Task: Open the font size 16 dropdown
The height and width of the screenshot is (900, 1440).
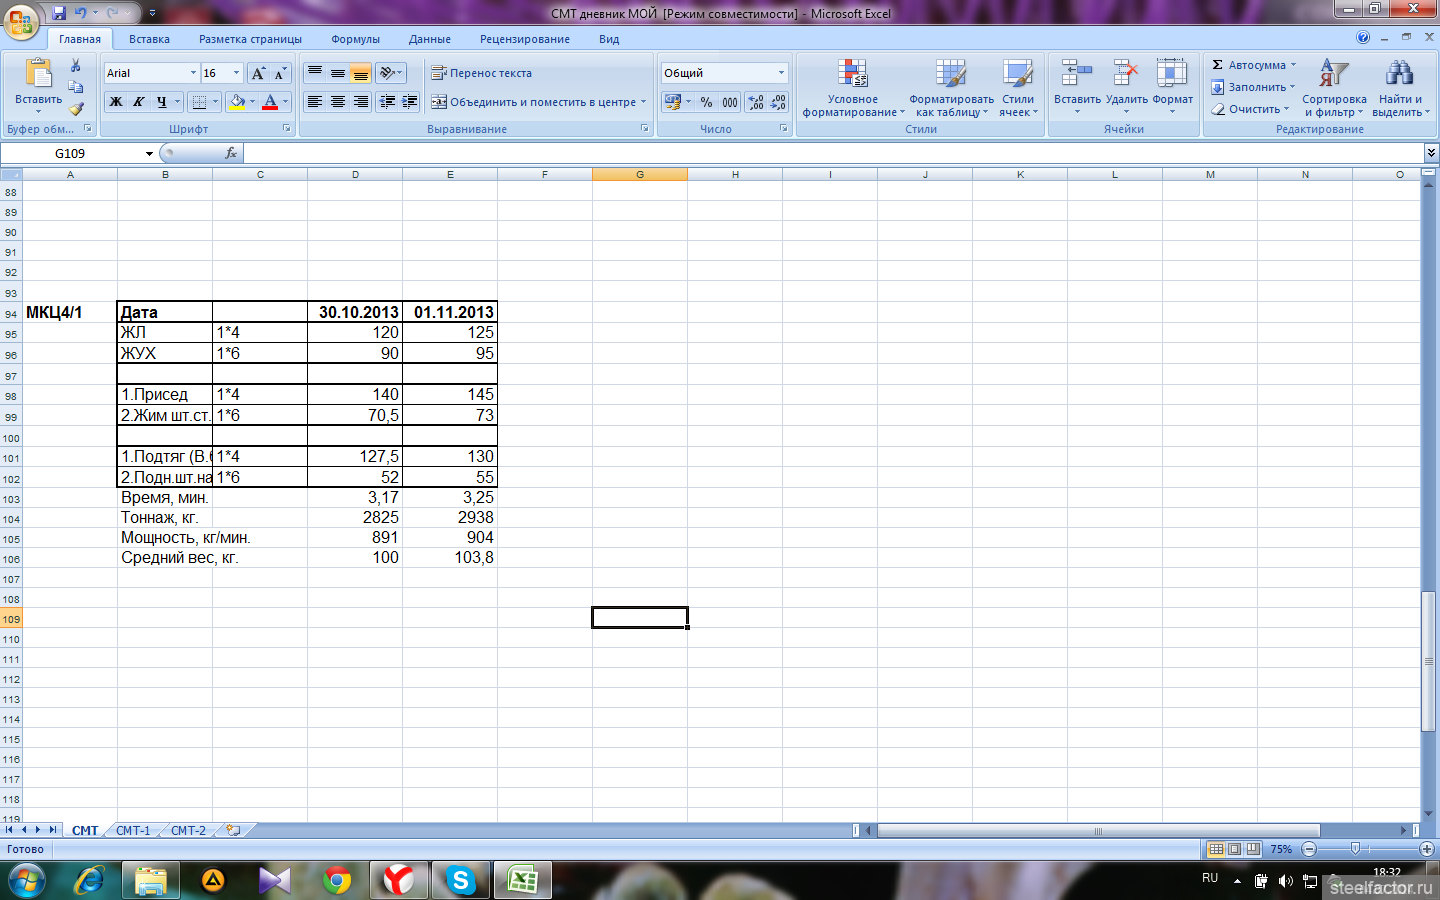Action: tap(237, 73)
